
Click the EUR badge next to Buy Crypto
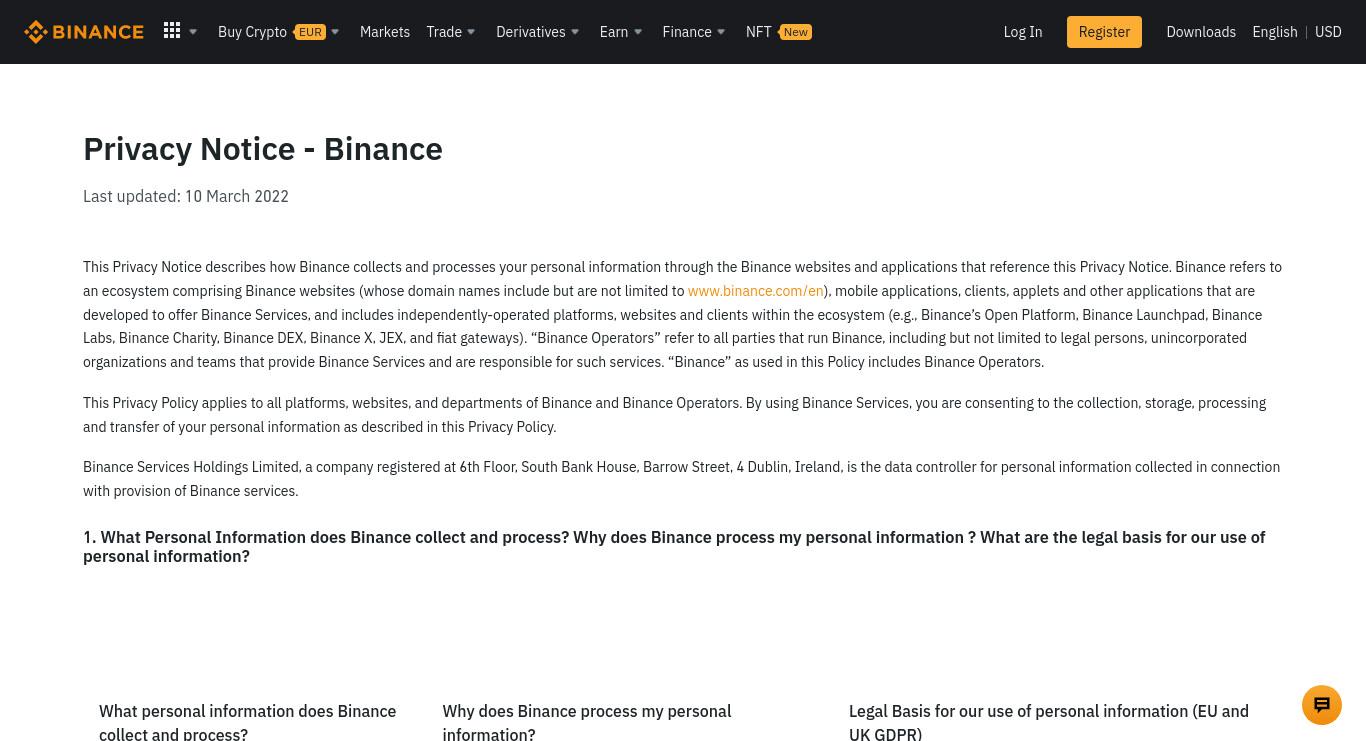point(310,32)
